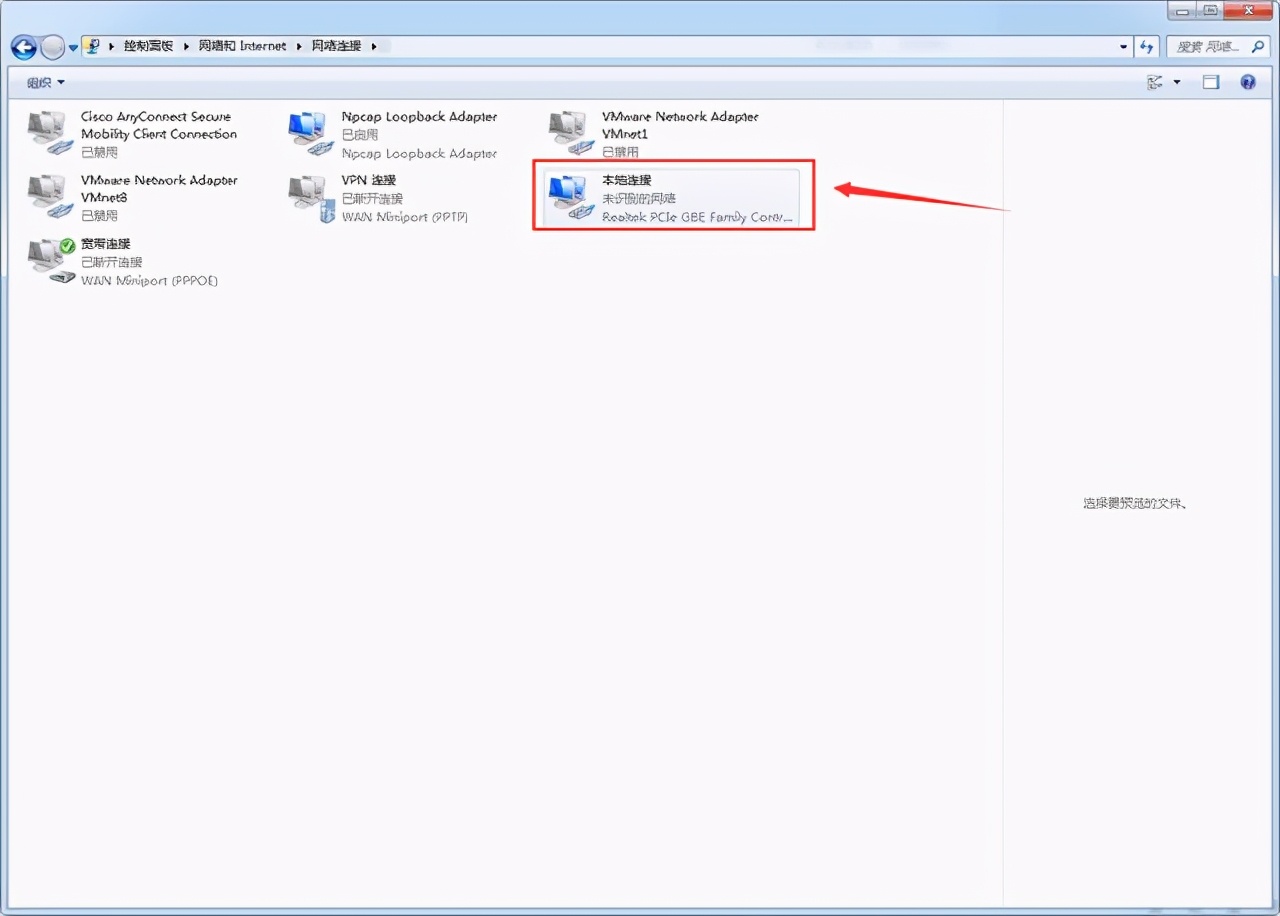Change the view with the views icon
The image size is (1280, 916).
tap(1156, 82)
